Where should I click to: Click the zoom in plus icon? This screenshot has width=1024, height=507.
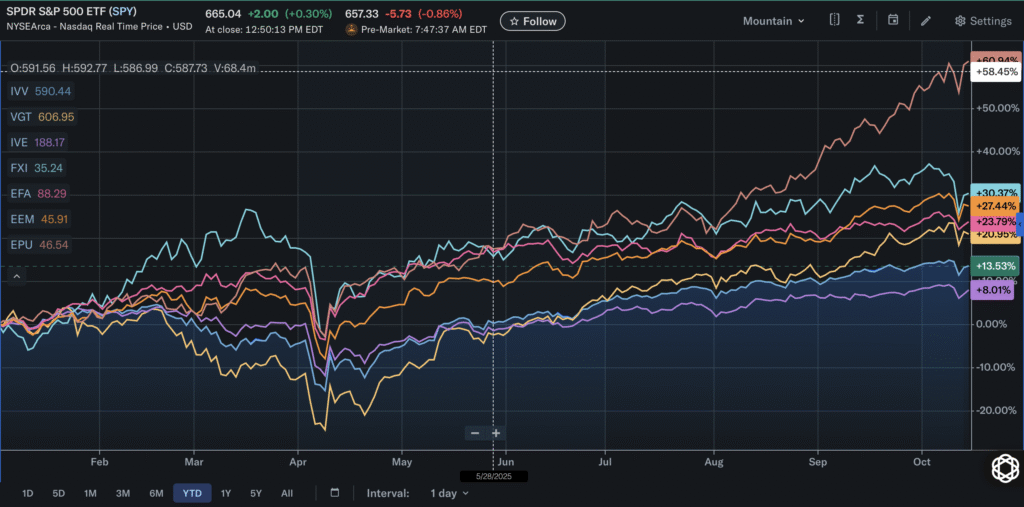[496, 433]
